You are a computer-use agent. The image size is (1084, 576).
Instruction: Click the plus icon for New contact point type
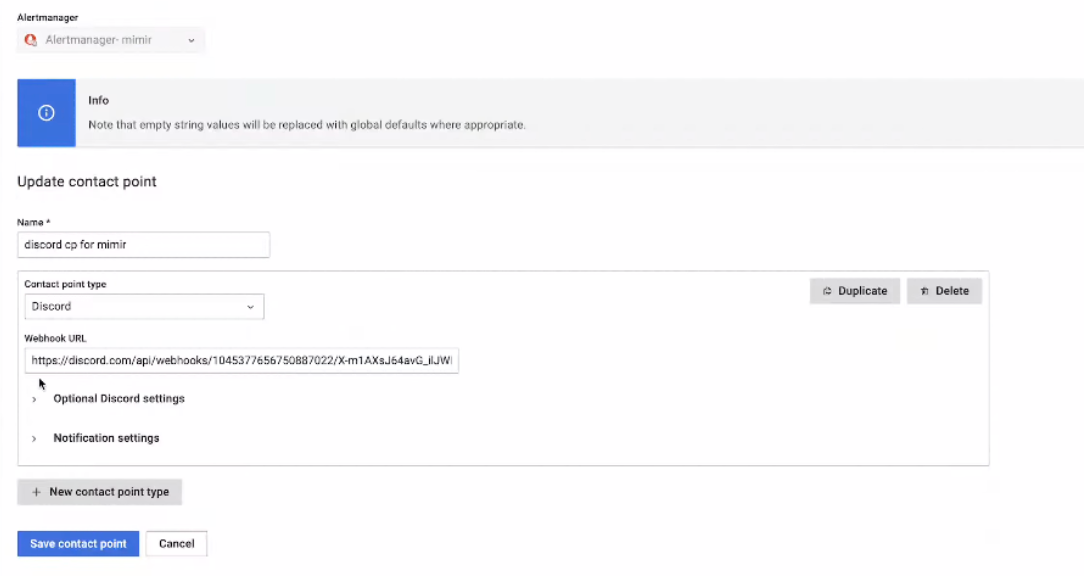pos(36,492)
